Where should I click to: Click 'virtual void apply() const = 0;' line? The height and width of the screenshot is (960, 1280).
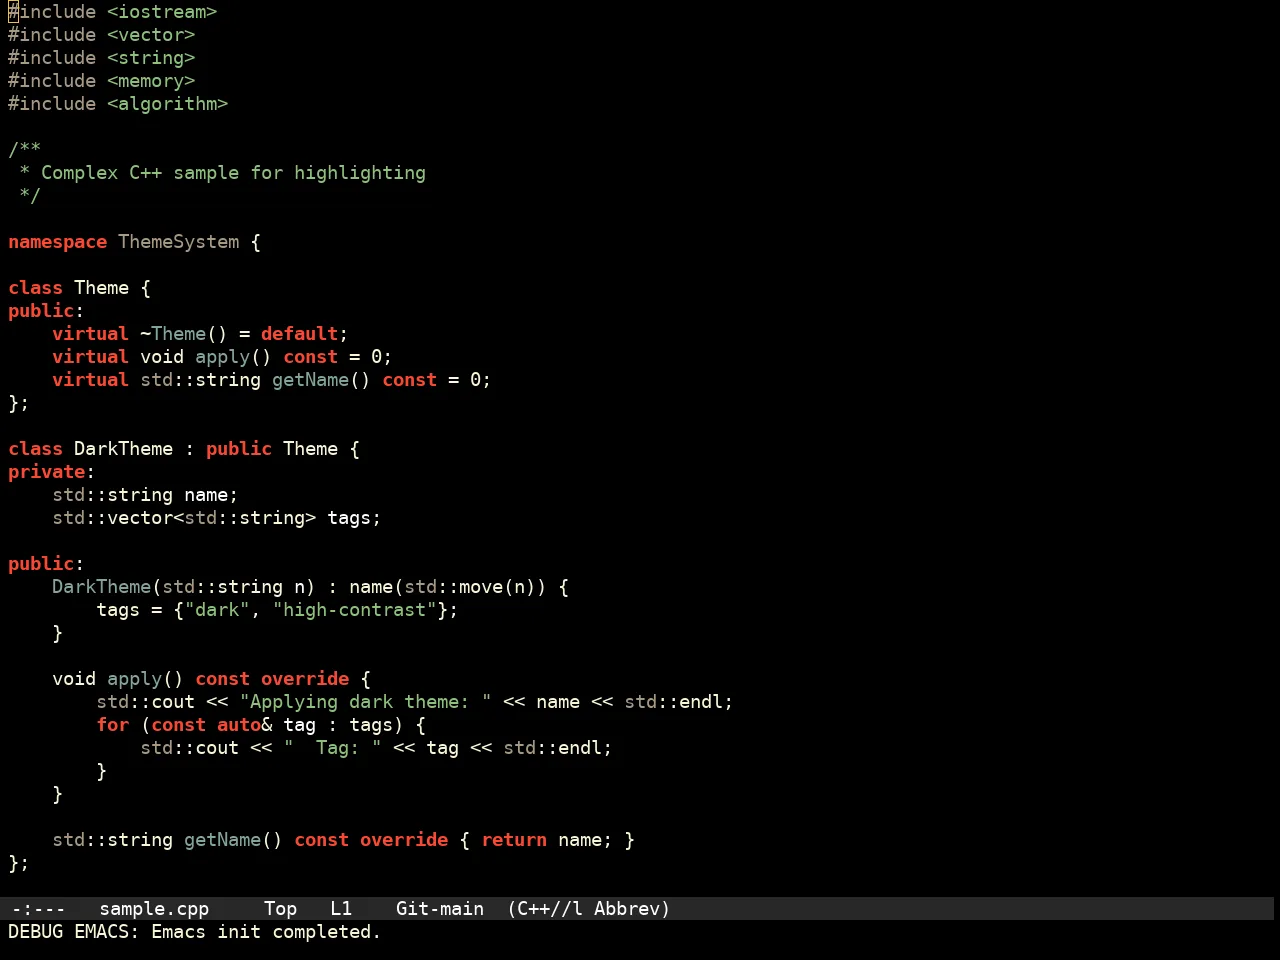click(x=222, y=357)
